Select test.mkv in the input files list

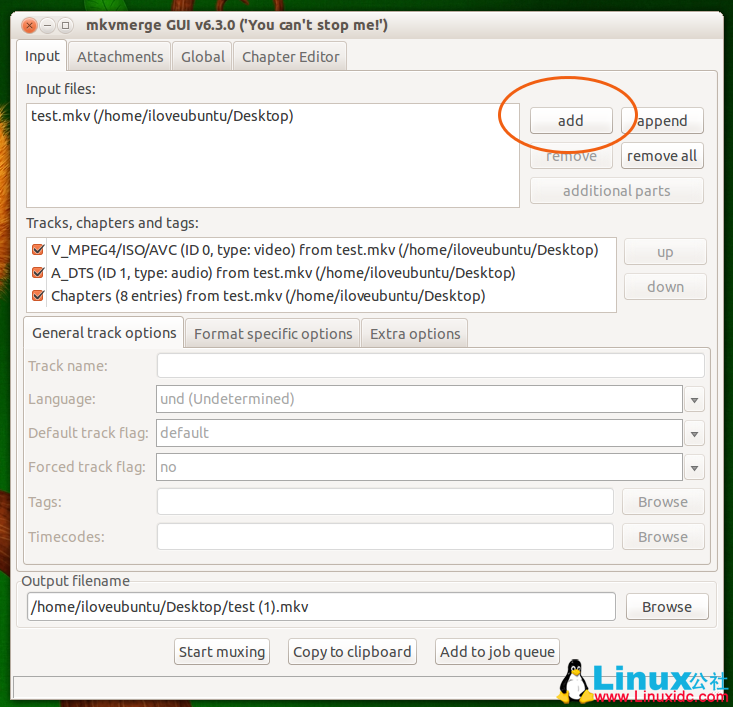162,116
